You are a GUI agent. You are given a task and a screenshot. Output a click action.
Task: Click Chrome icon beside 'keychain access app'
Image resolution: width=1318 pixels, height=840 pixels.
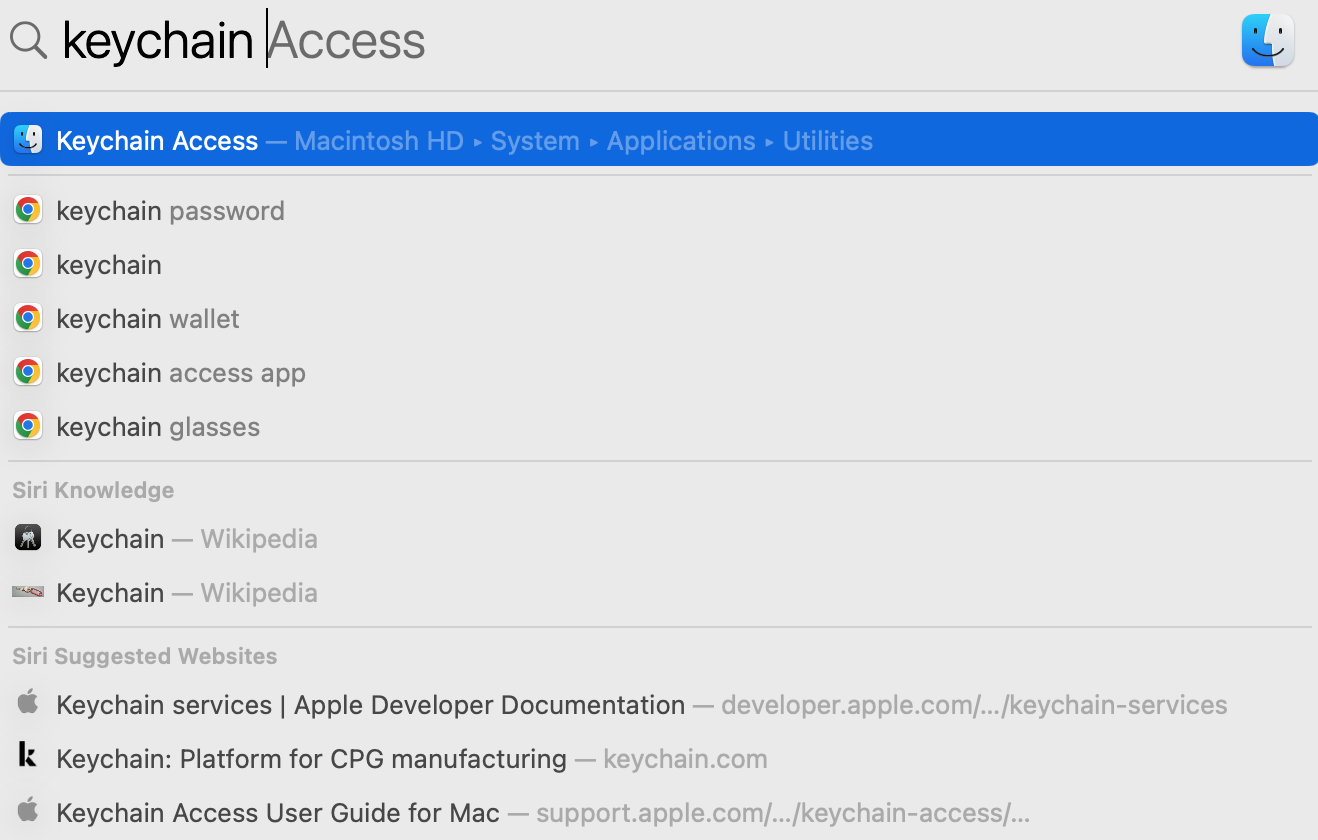pos(28,372)
